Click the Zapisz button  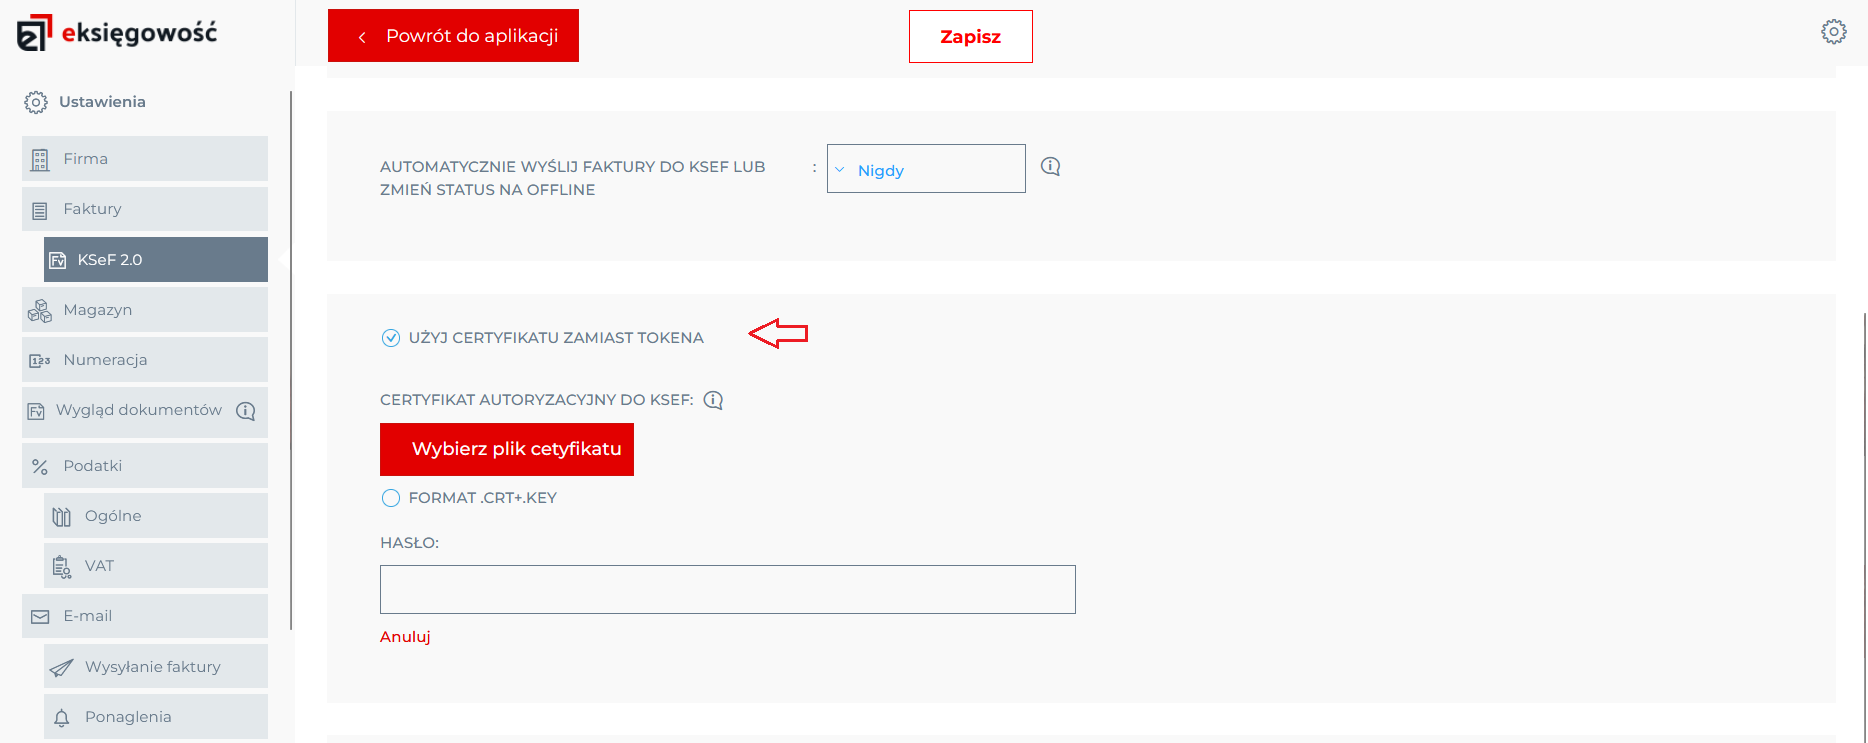(970, 37)
